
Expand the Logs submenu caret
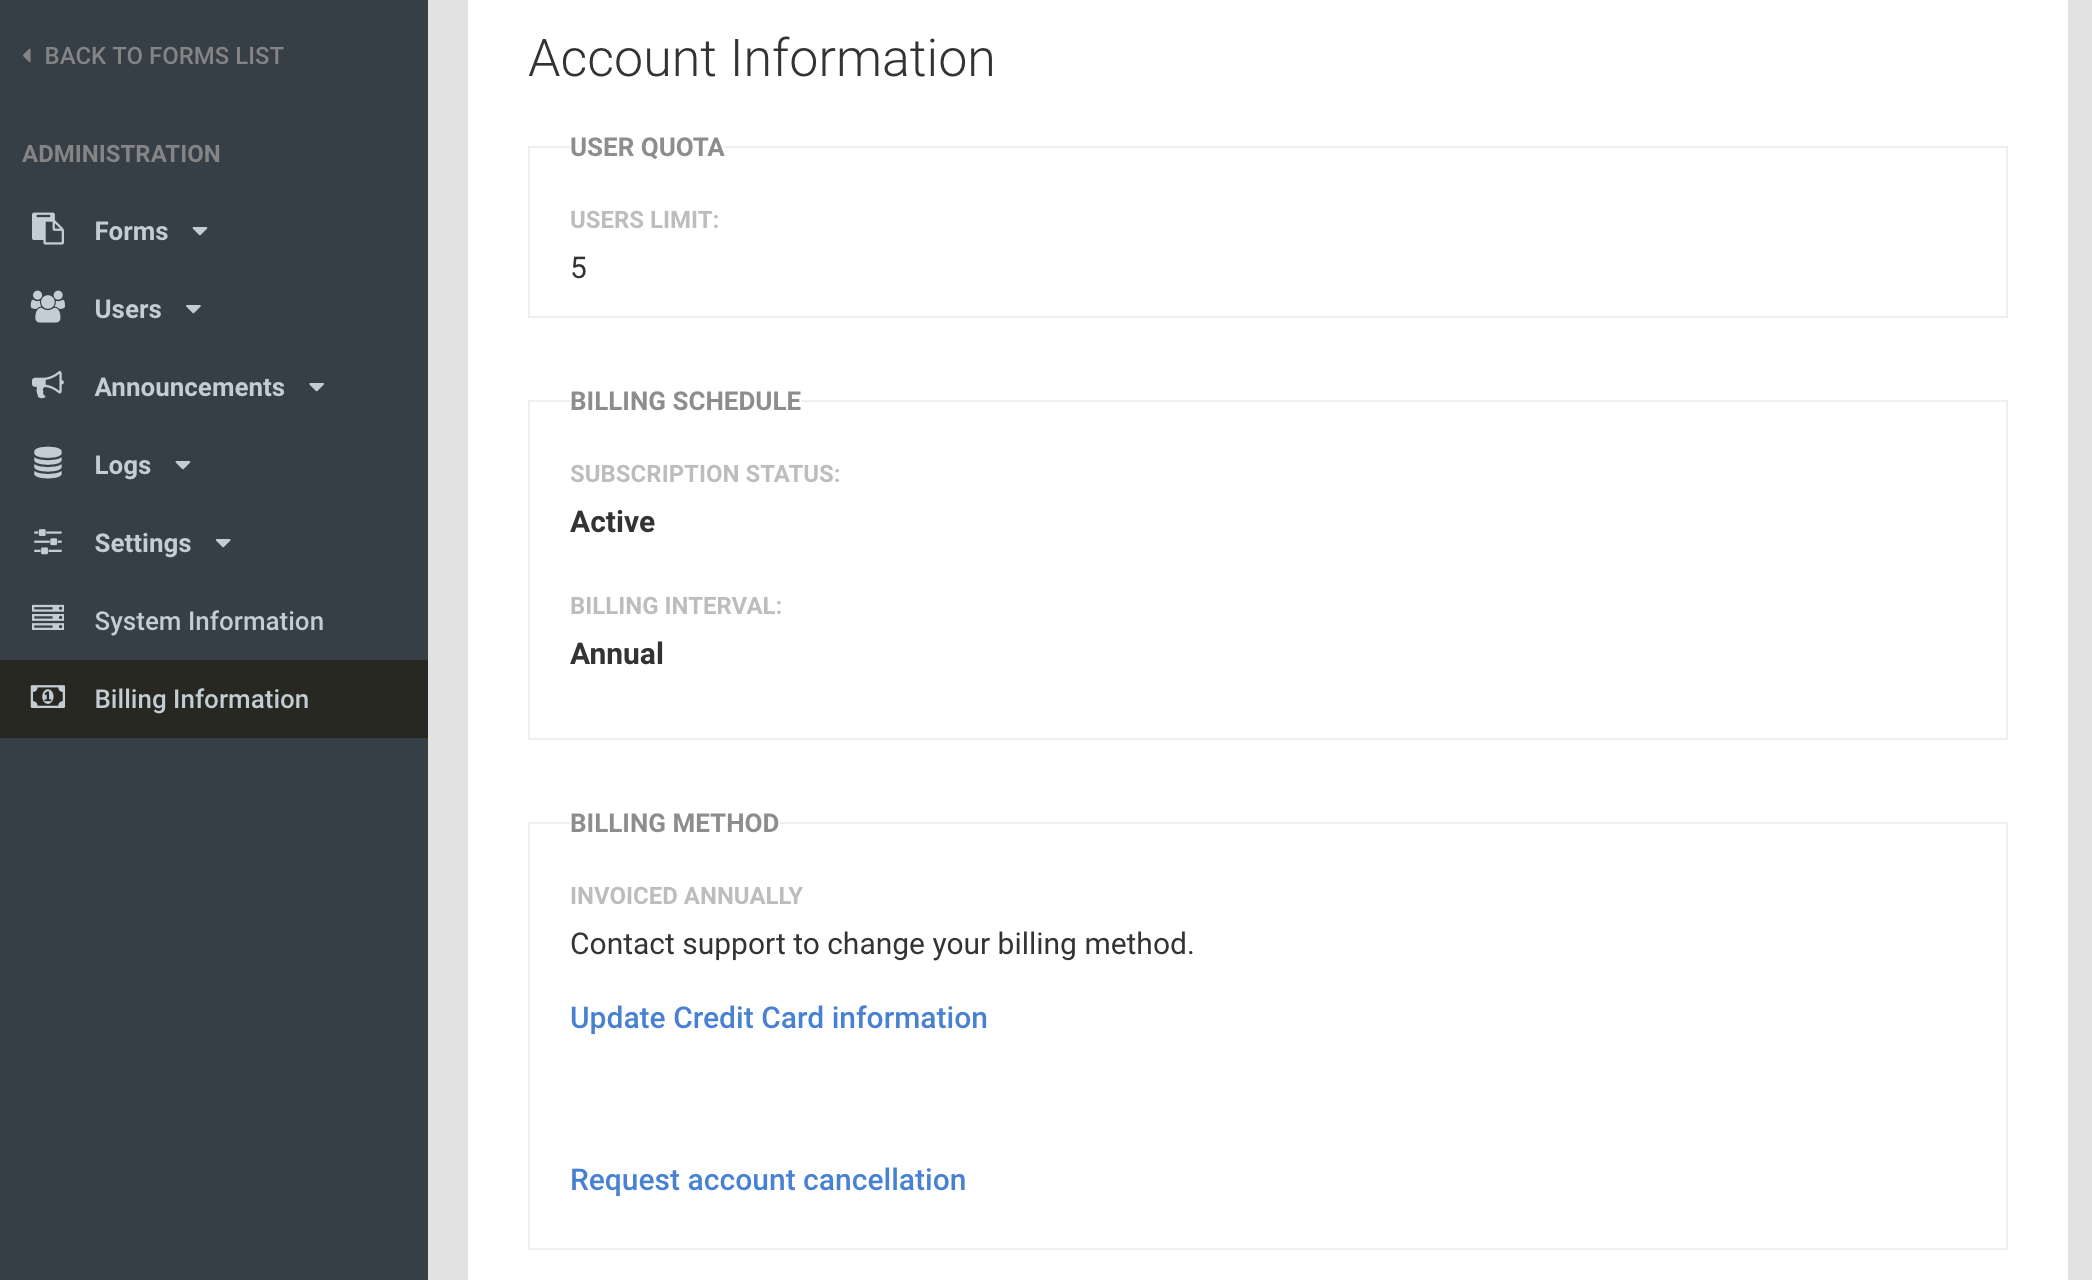click(x=183, y=465)
